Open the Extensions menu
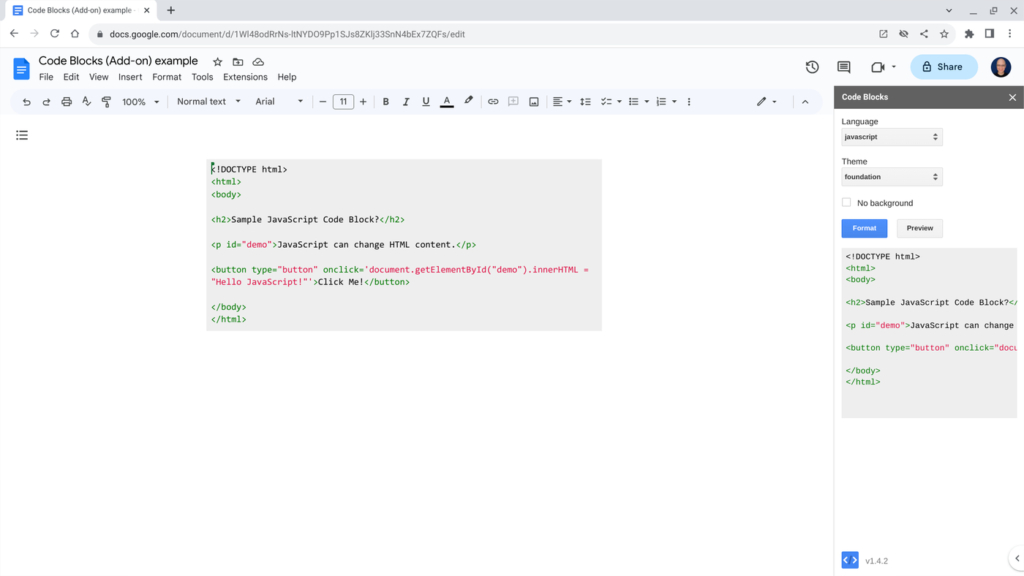Image resolution: width=1024 pixels, height=576 pixels. click(244, 76)
